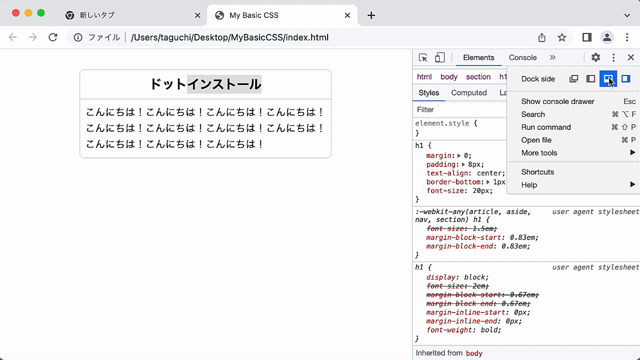The image size is (640, 360).
Task: Open a new browser tab
Action: 371,16
